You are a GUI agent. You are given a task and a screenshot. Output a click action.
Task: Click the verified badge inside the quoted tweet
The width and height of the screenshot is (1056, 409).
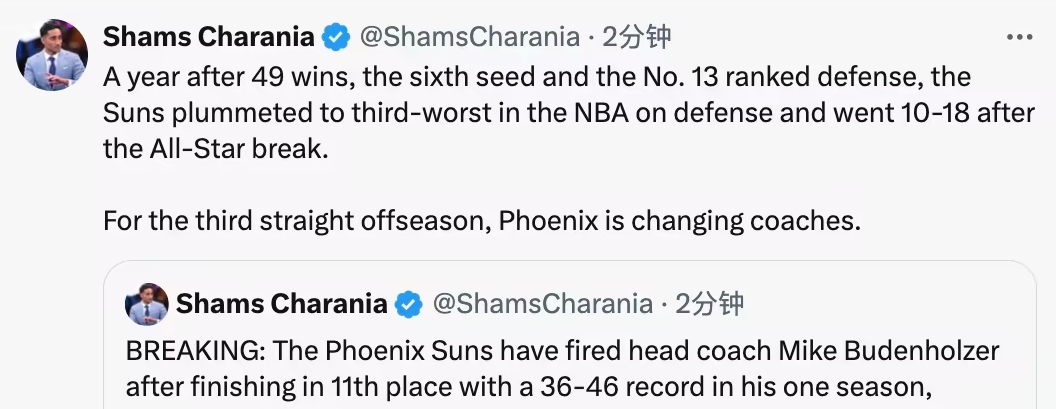[x=408, y=303]
